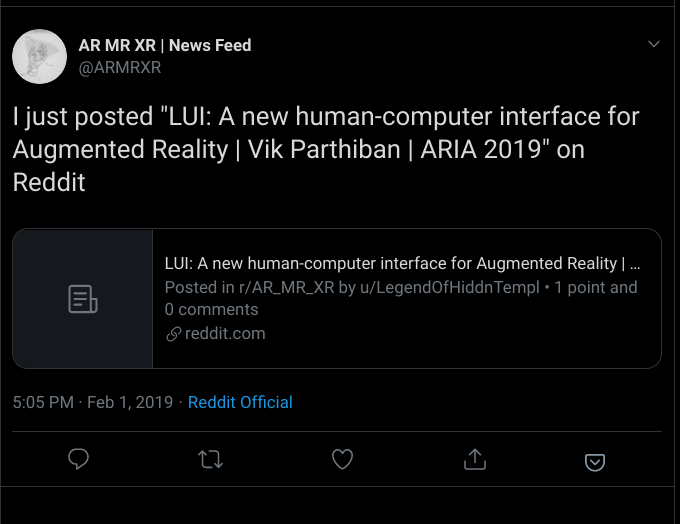Click the chain link icon beside reddit.com
680x524 pixels.
click(173, 334)
